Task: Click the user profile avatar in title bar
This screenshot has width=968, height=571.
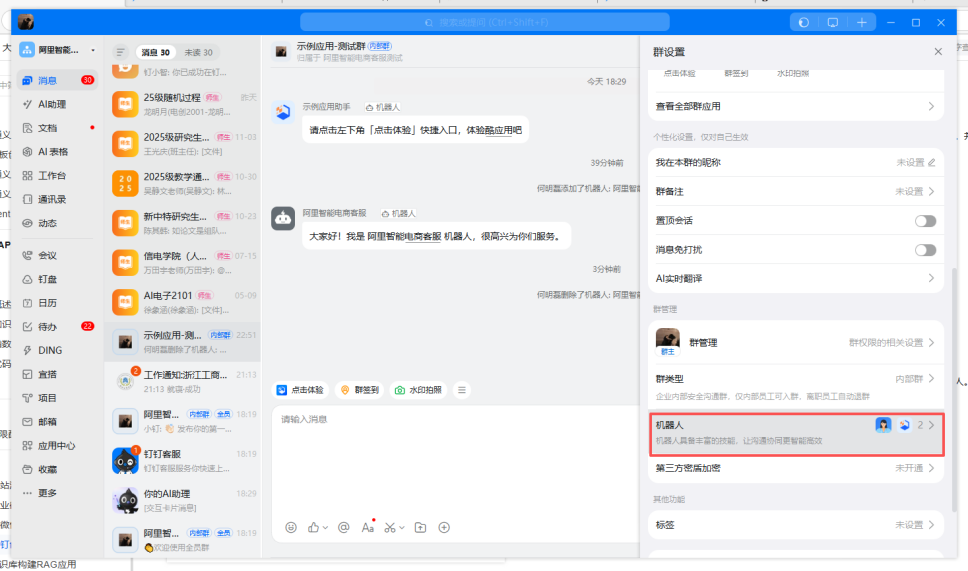Action: point(26,22)
